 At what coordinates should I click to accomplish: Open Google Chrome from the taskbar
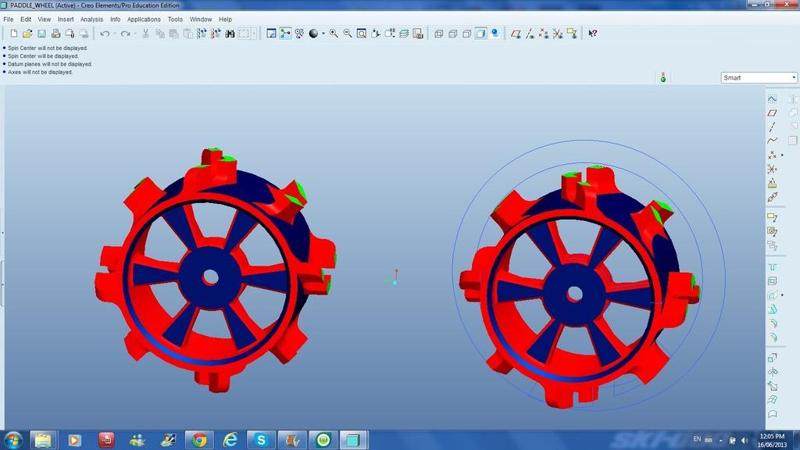coord(199,440)
